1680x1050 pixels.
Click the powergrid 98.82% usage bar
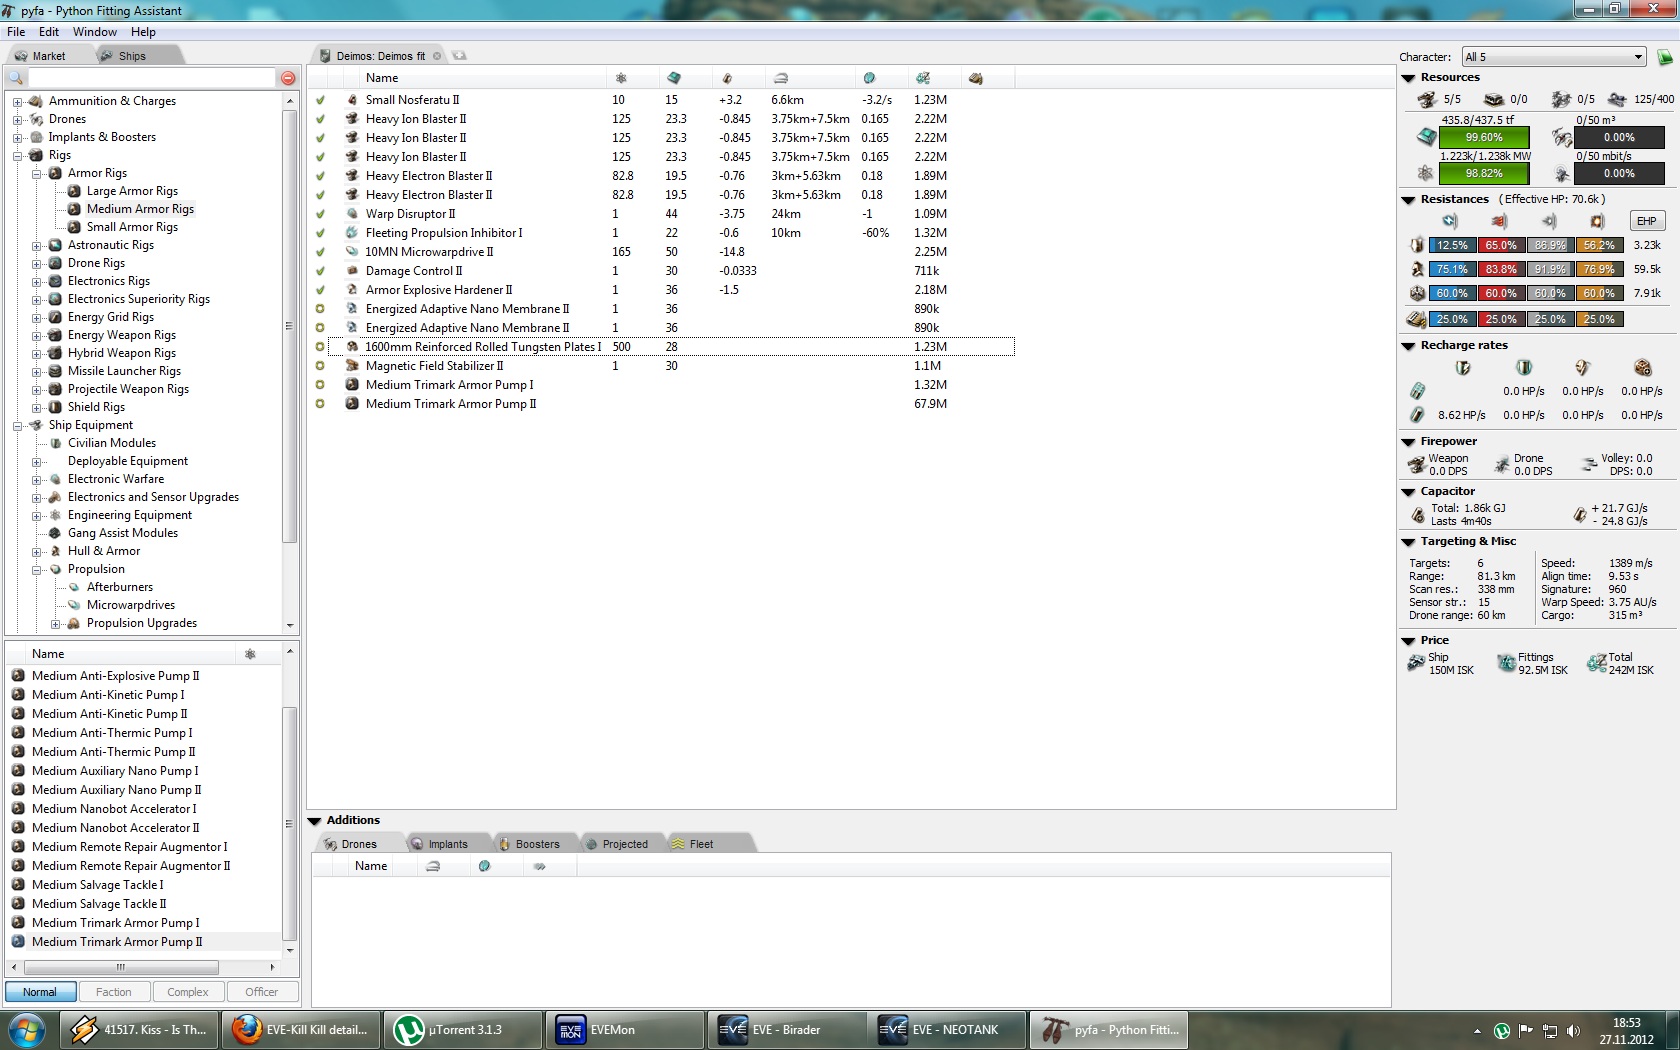point(1484,174)
